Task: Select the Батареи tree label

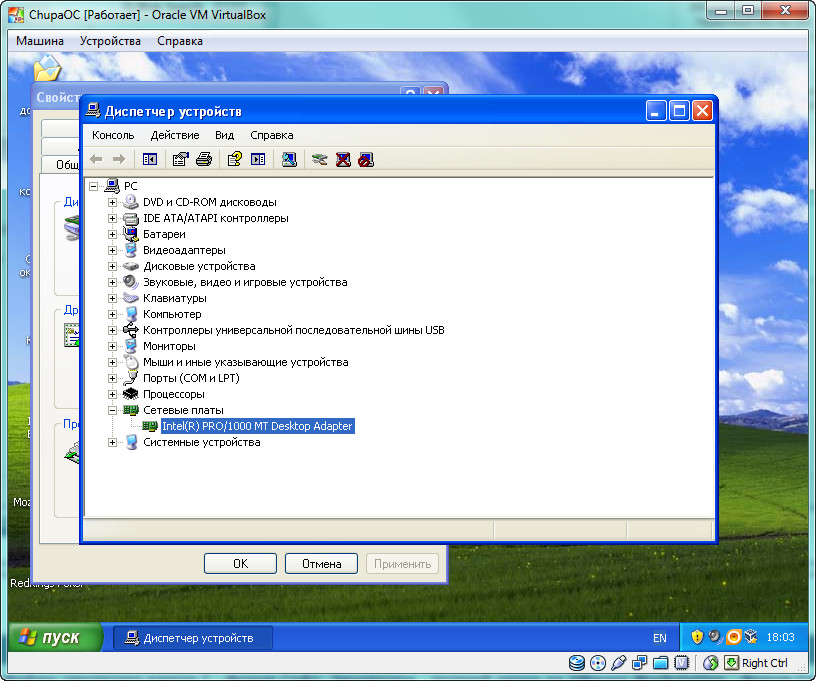Action: pyautogui.click(x=164, y=235)
